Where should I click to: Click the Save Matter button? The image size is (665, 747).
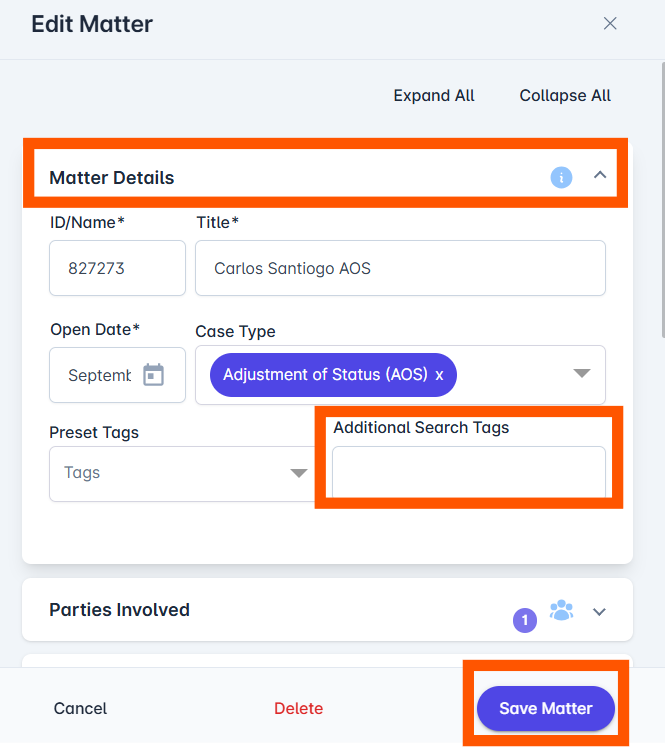[546, 708]
